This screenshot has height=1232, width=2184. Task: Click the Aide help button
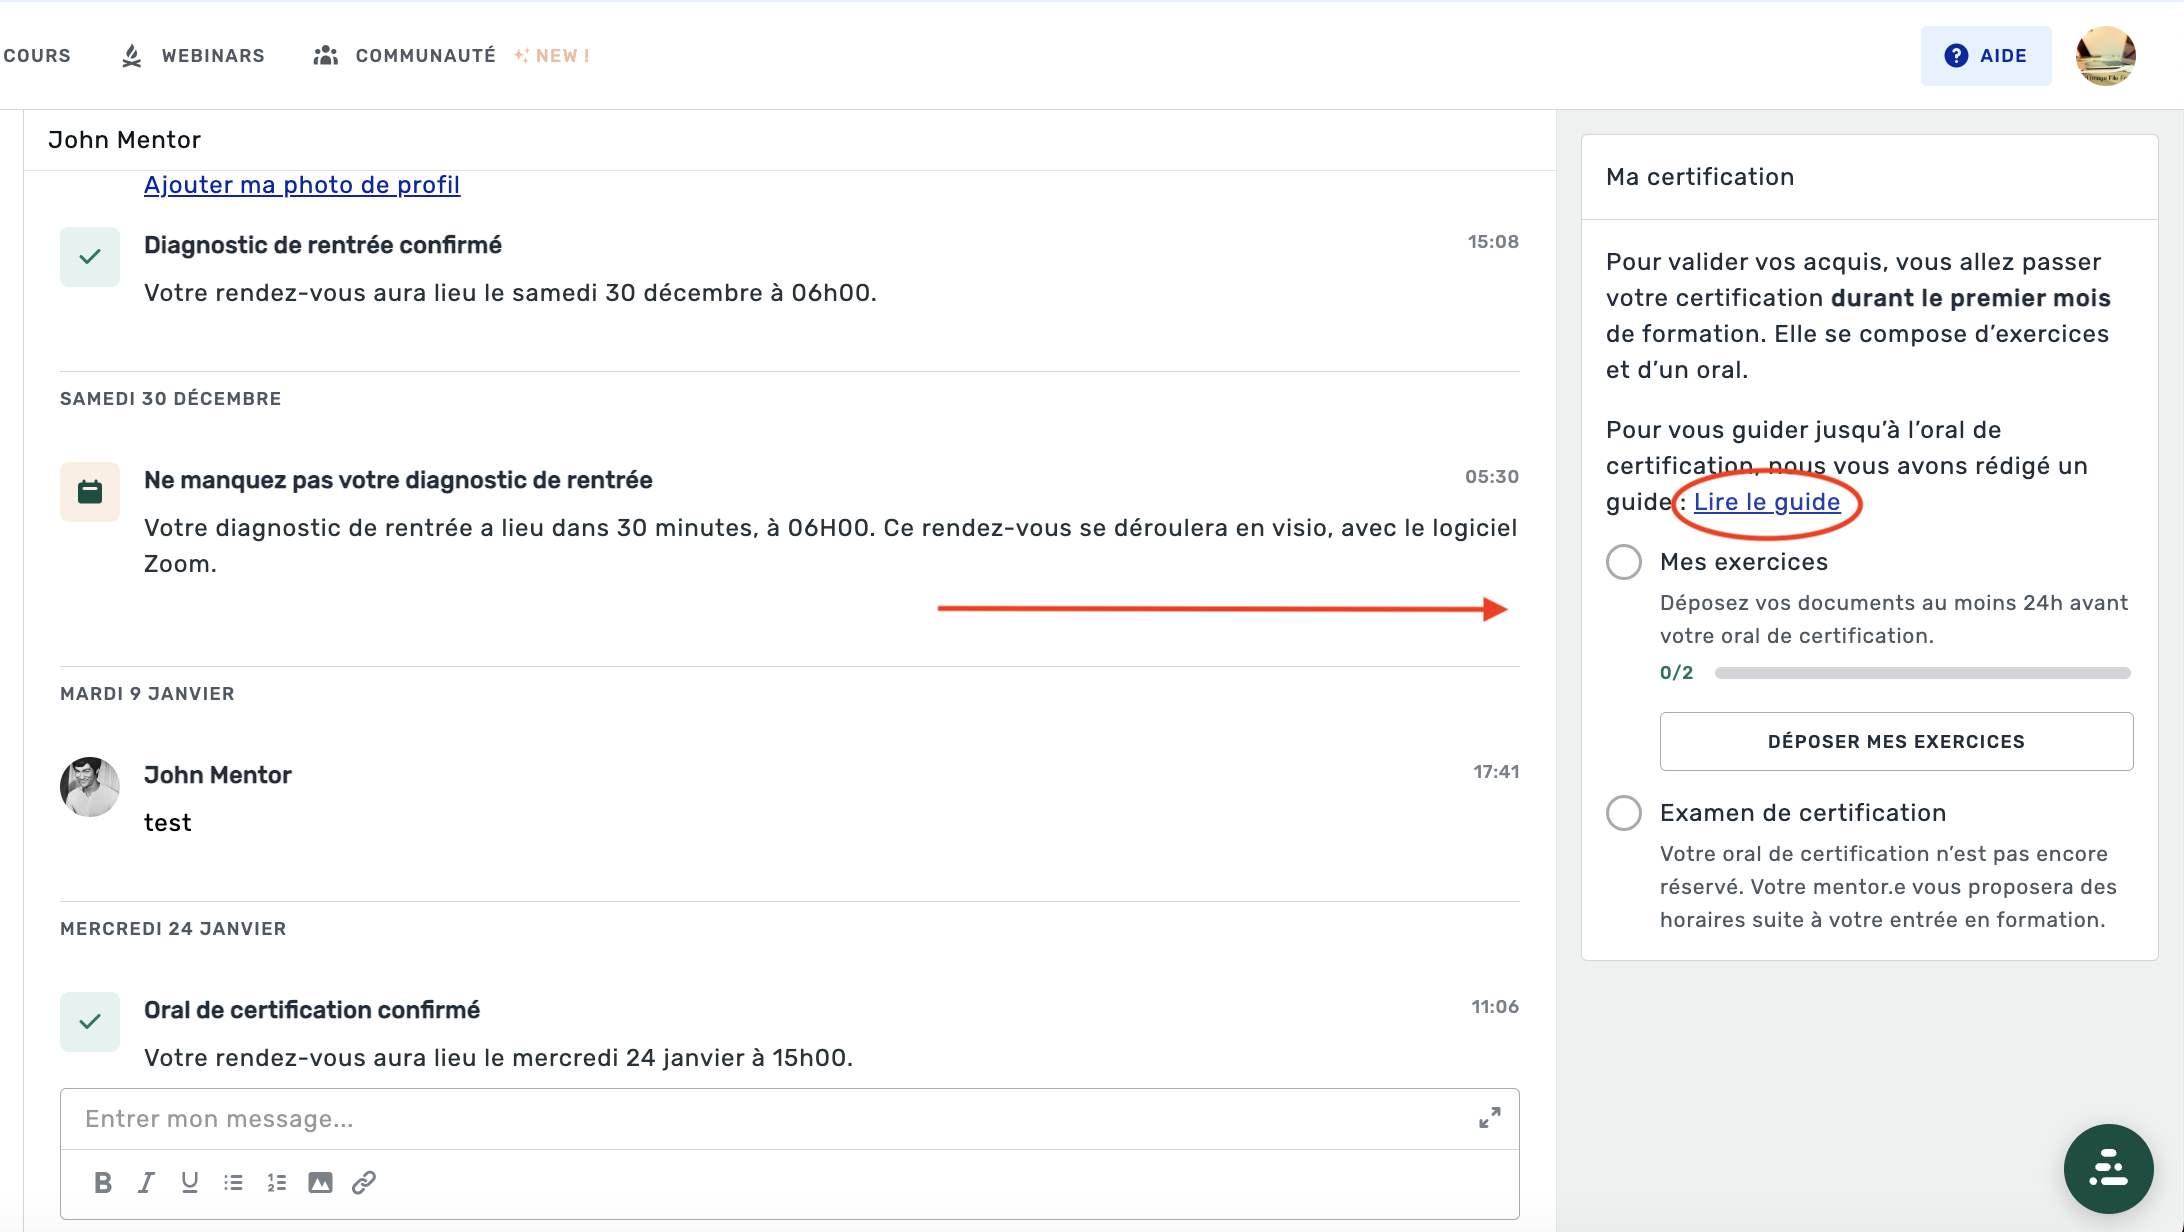point(1985,56)
